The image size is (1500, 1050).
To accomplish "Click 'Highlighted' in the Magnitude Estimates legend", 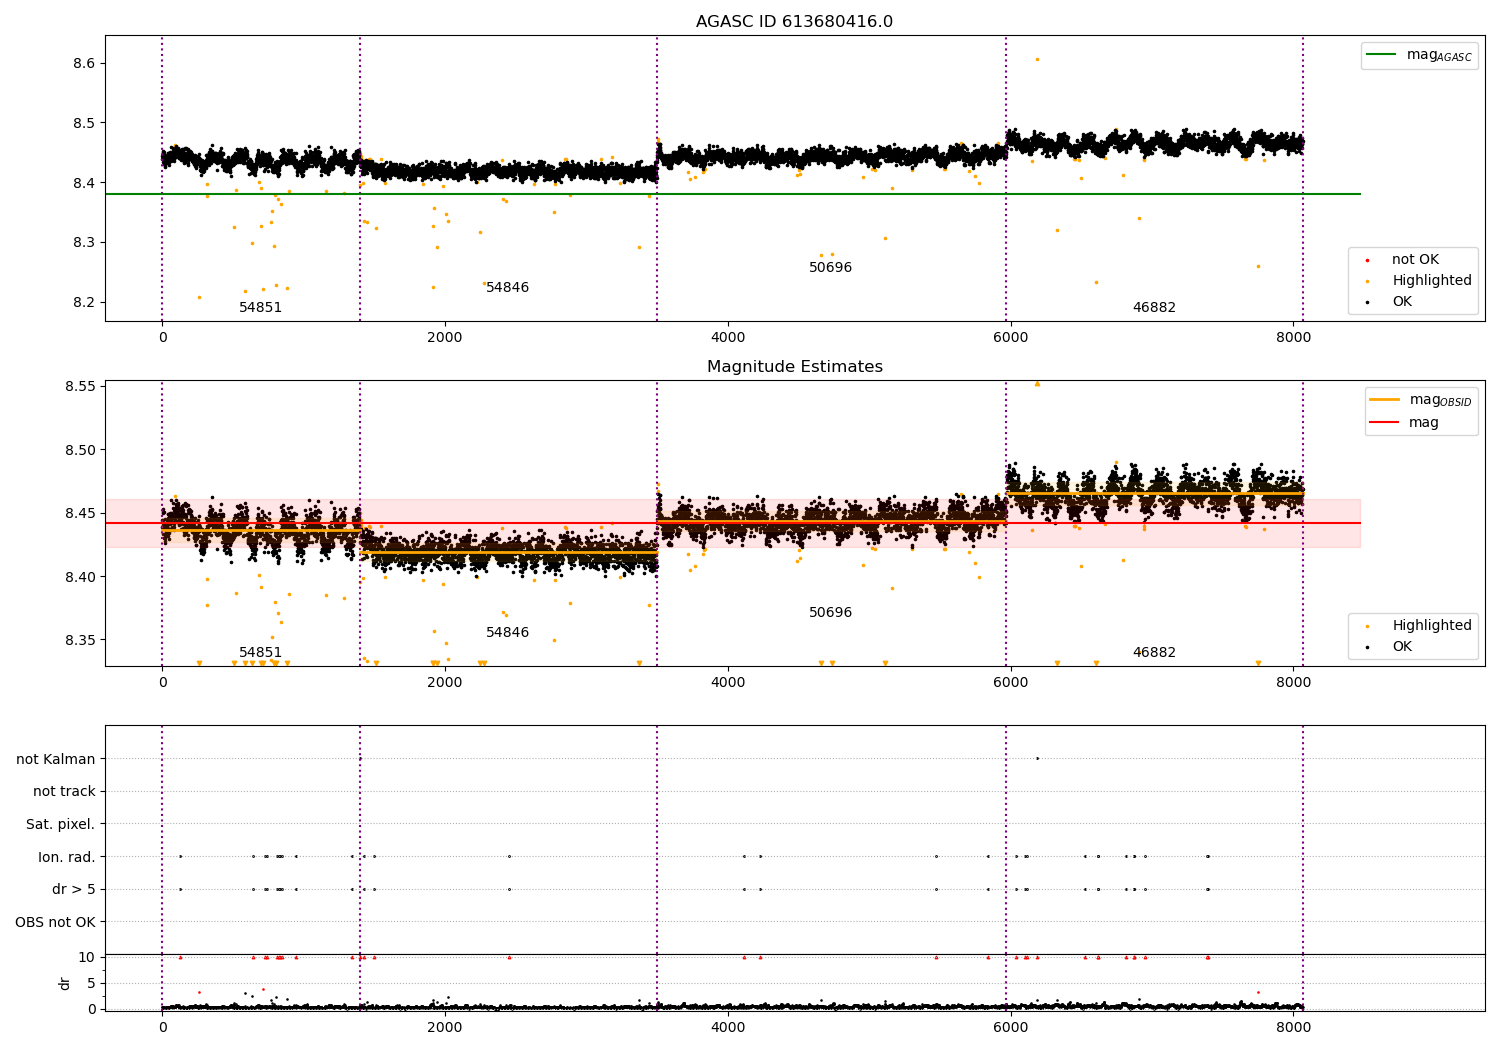I will [x=1432, y=626].
